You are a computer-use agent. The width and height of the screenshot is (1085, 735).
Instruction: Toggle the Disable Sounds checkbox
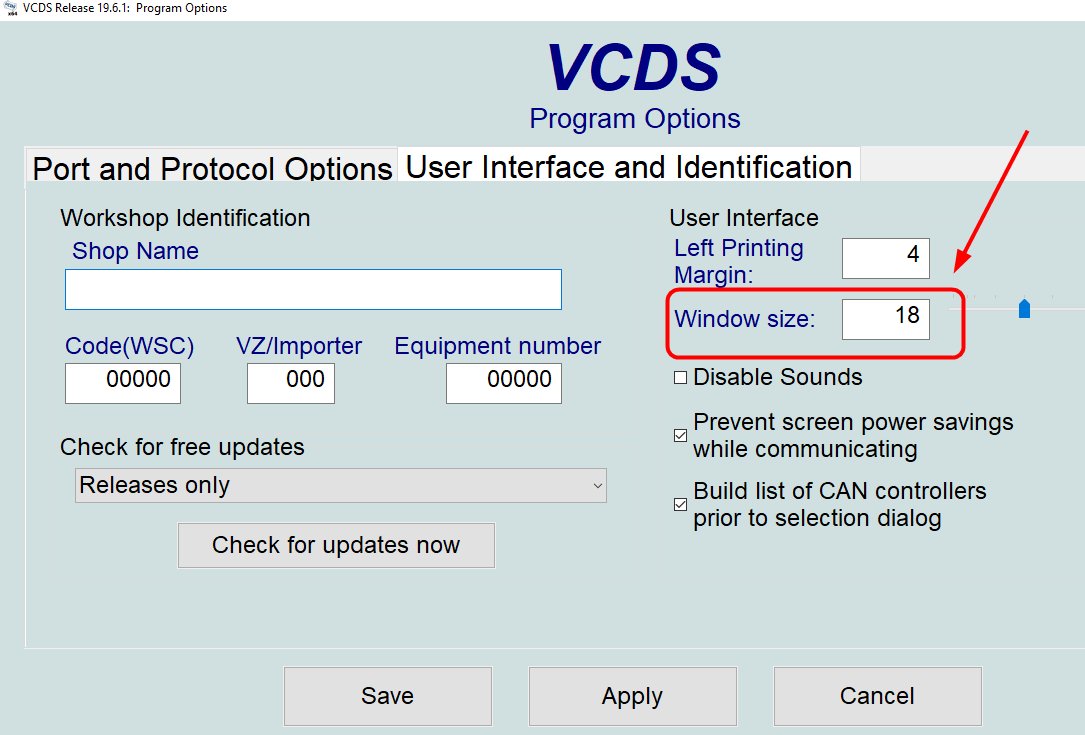click(681, 378)
